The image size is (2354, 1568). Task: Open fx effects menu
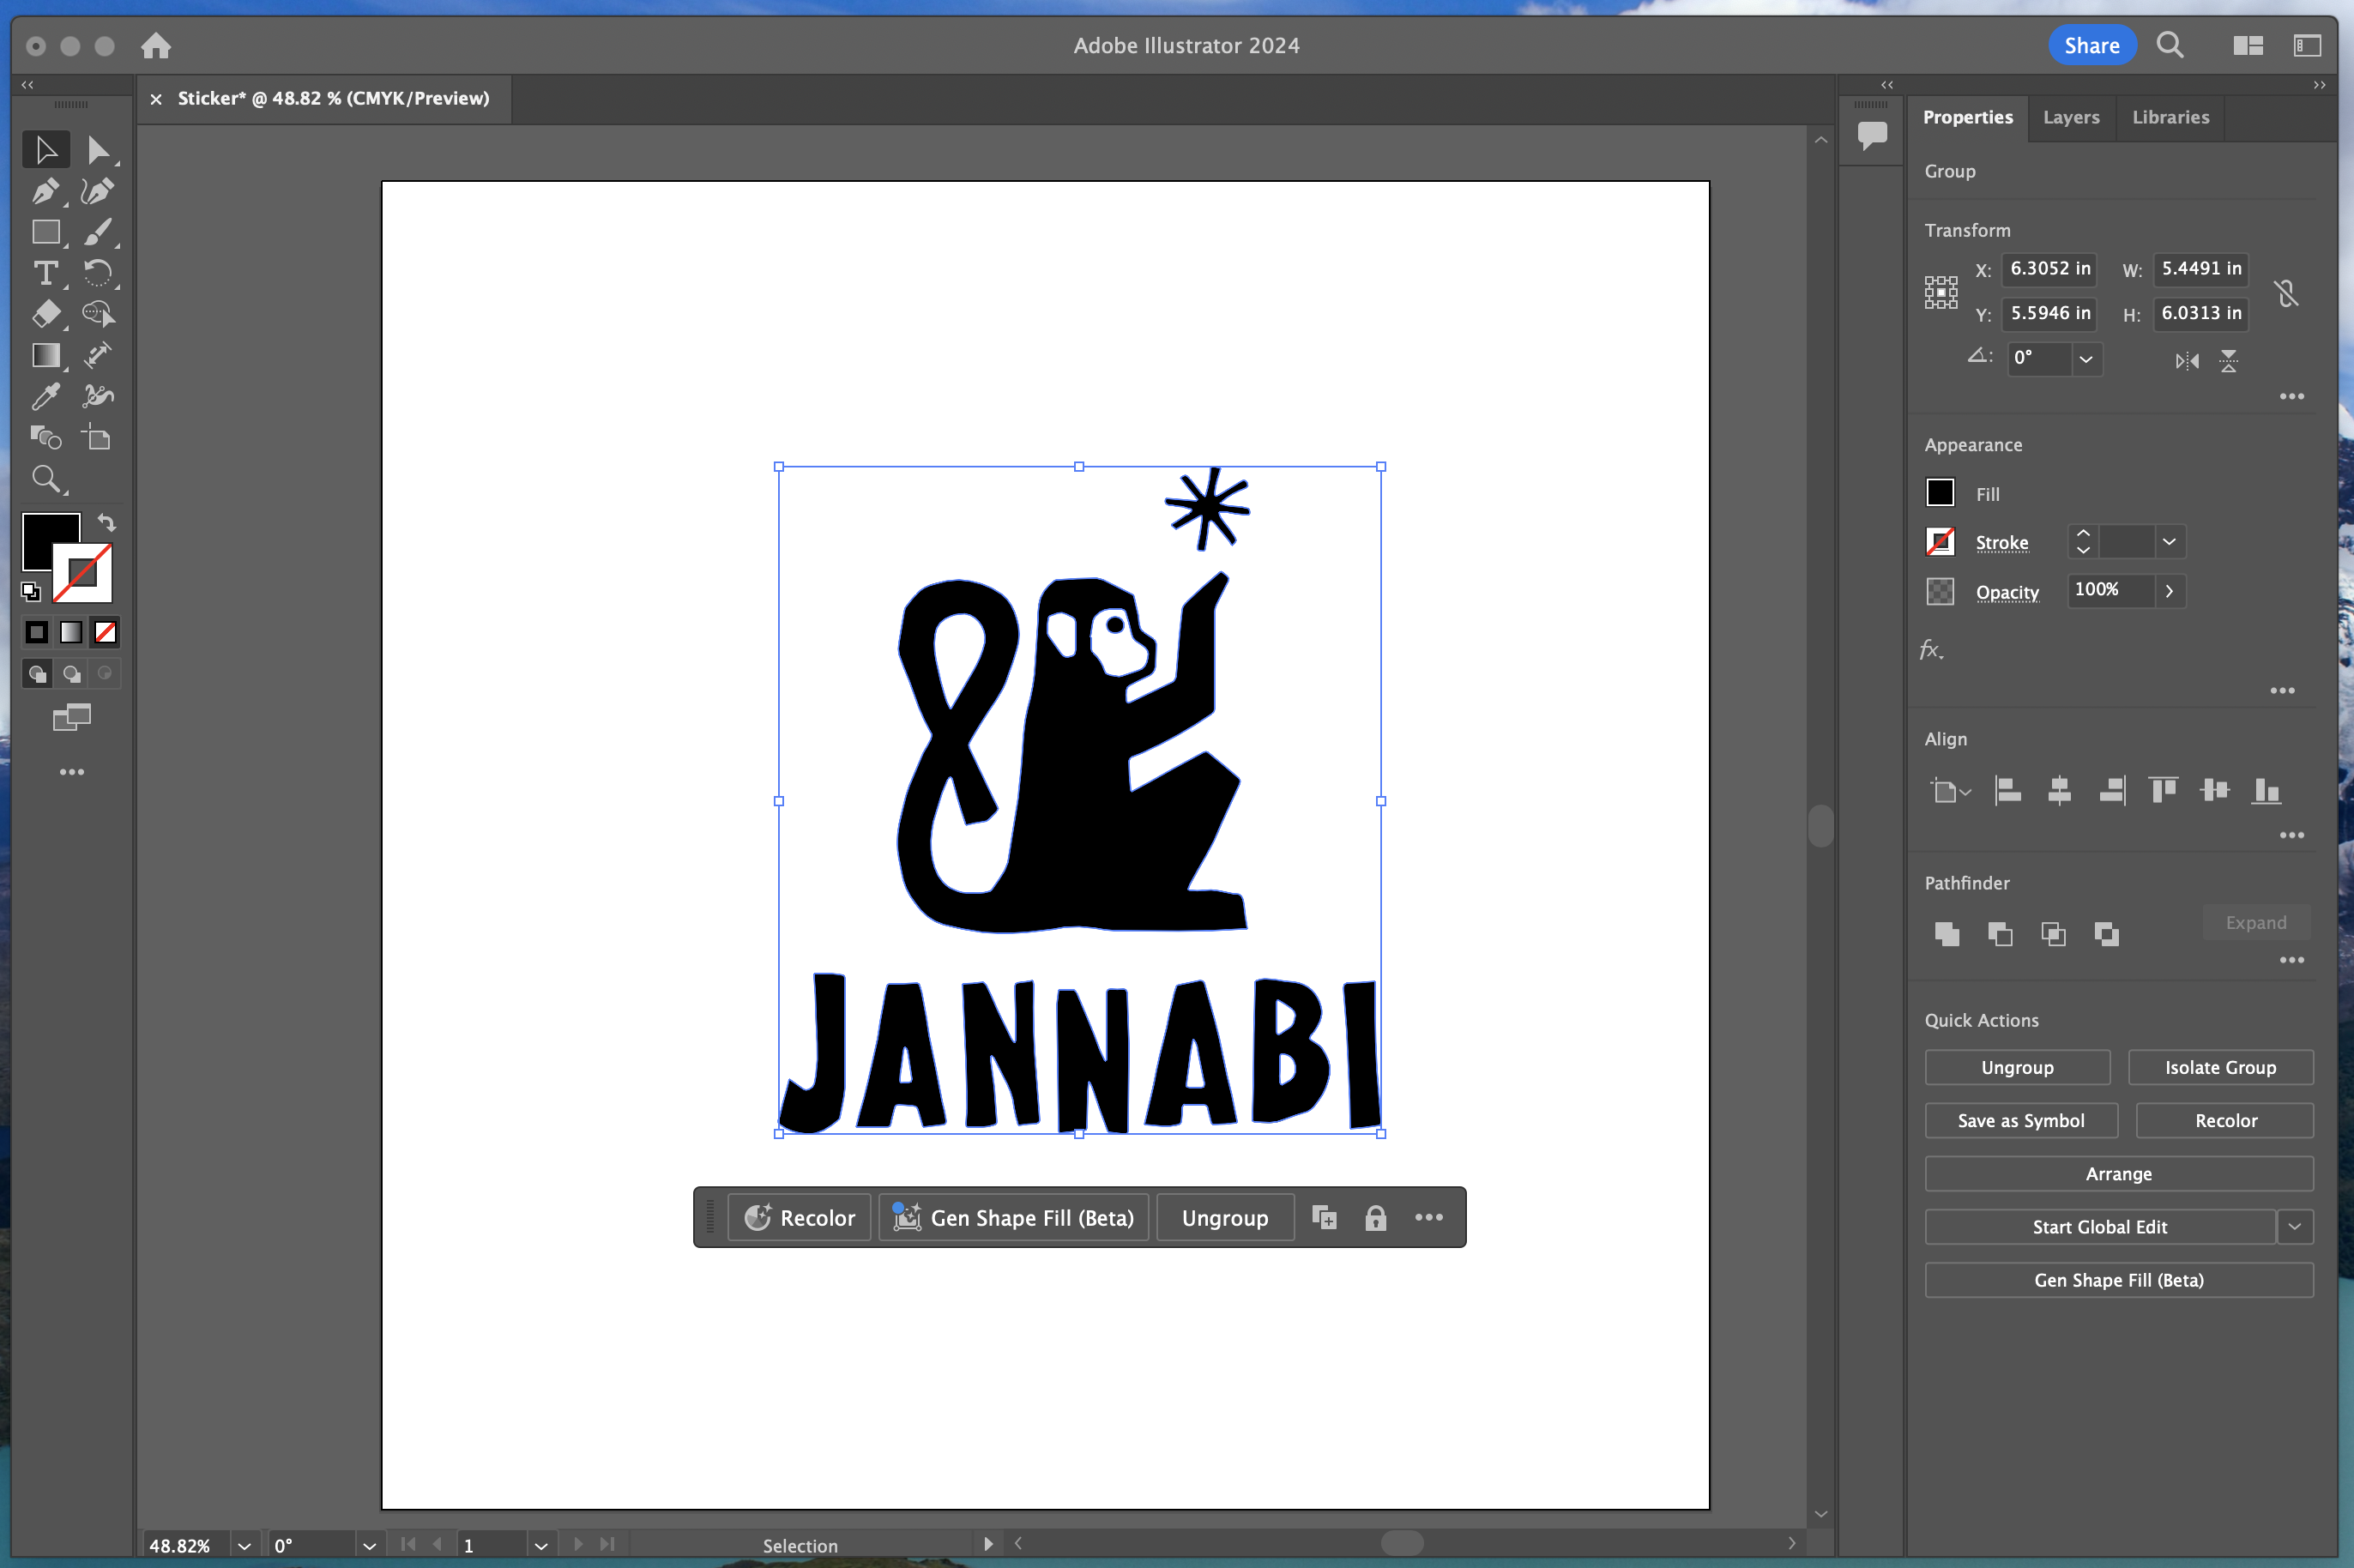point(1931,651)
